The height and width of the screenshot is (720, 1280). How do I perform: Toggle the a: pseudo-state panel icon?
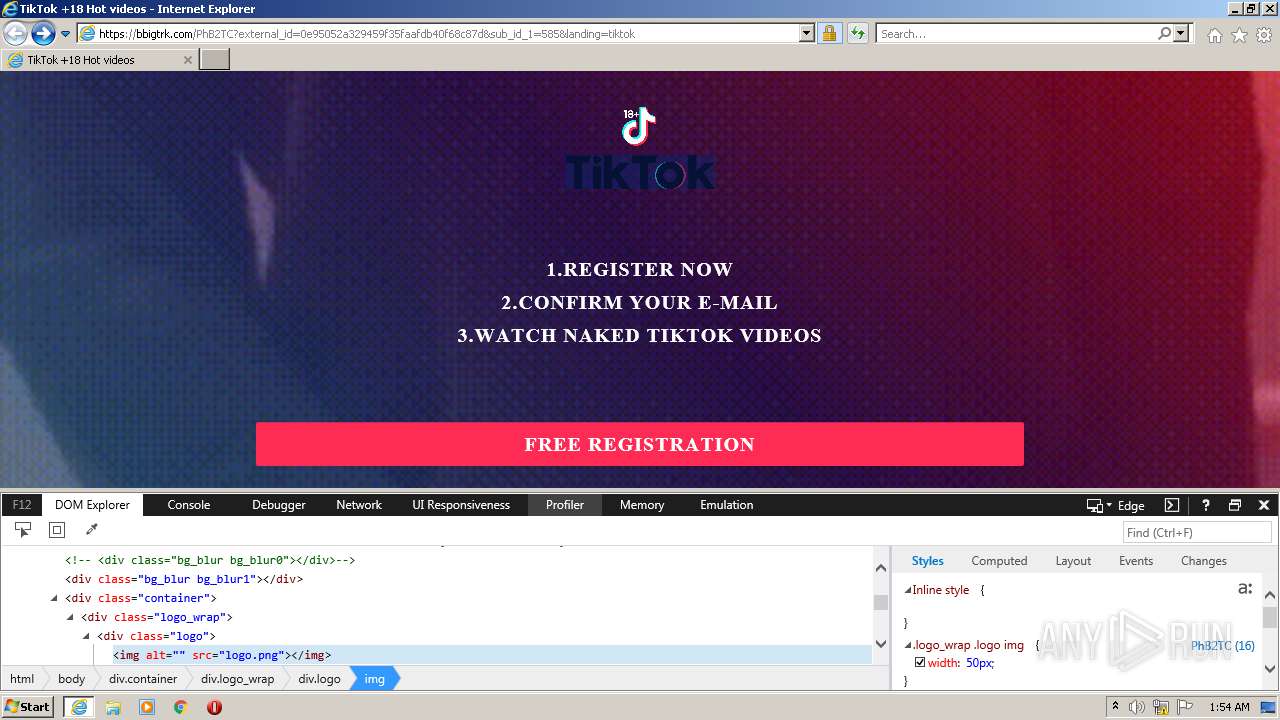1245,589
